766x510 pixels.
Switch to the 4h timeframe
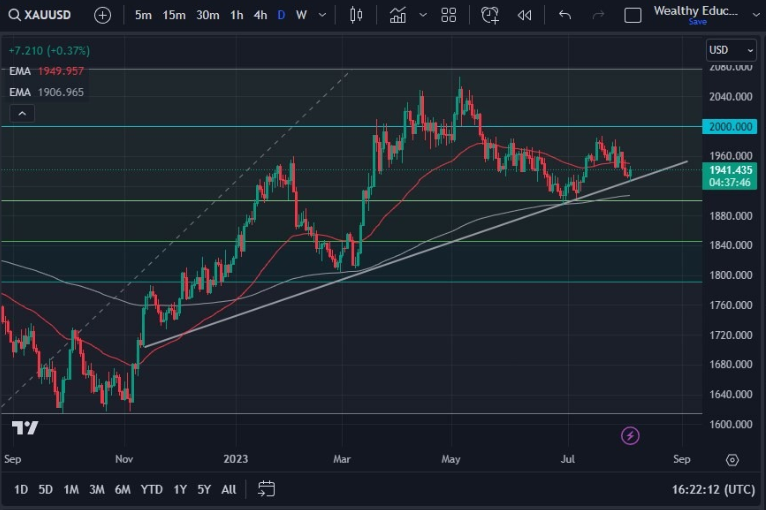(x=260, y=15)
